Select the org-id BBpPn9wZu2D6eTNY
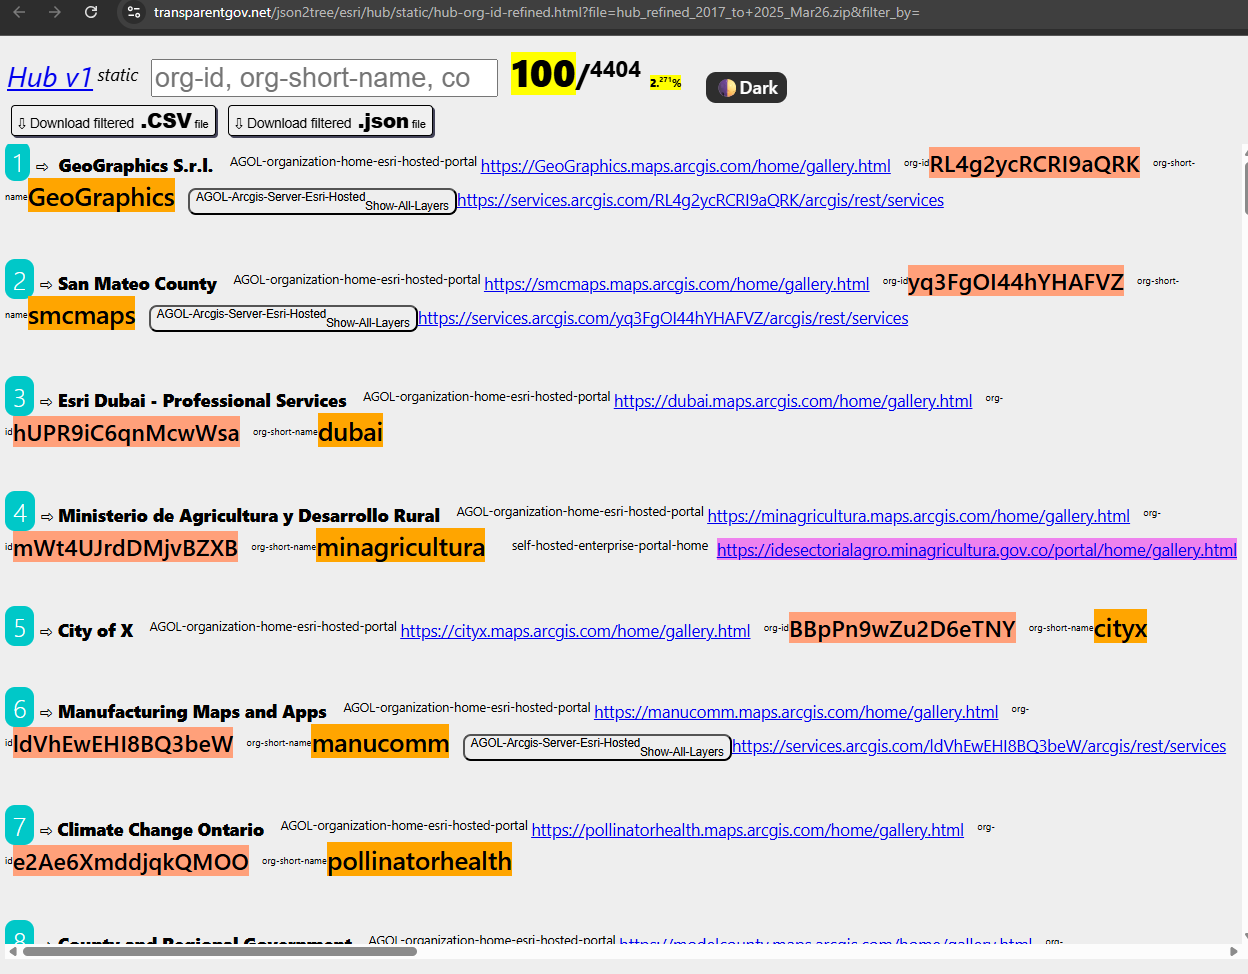Viewport: 1248px width, 974px height. point(903,628)
